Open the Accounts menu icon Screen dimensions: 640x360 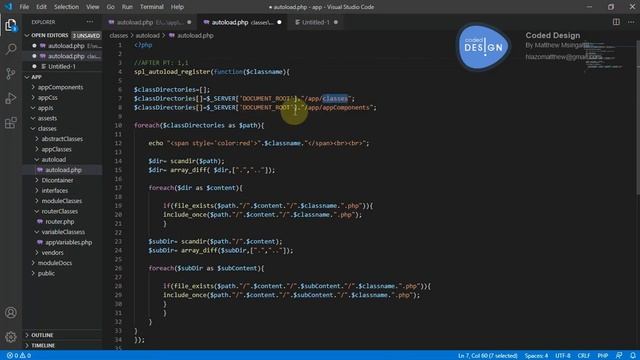[x=11, y=313]
